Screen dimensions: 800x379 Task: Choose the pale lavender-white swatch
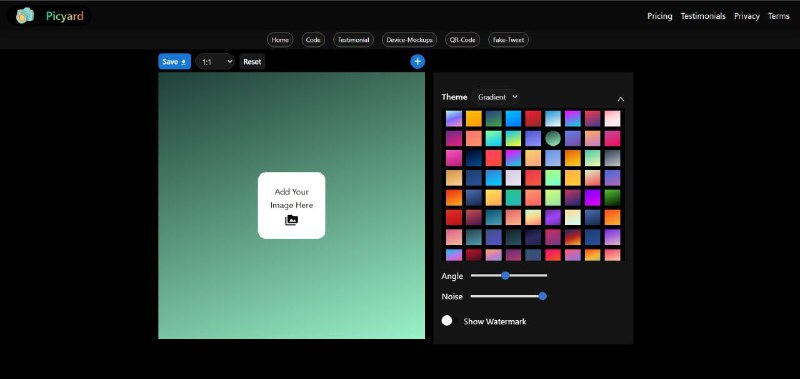(x=513, y=178)
